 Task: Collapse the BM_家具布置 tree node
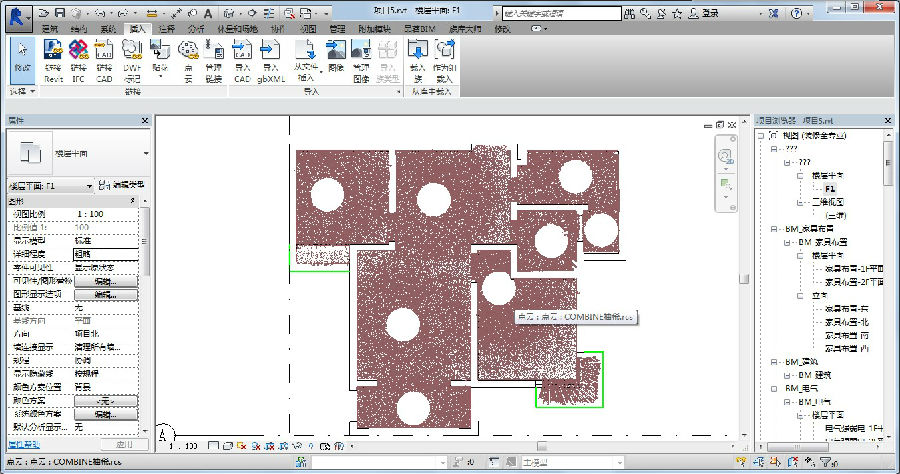[x=774, y=229]
